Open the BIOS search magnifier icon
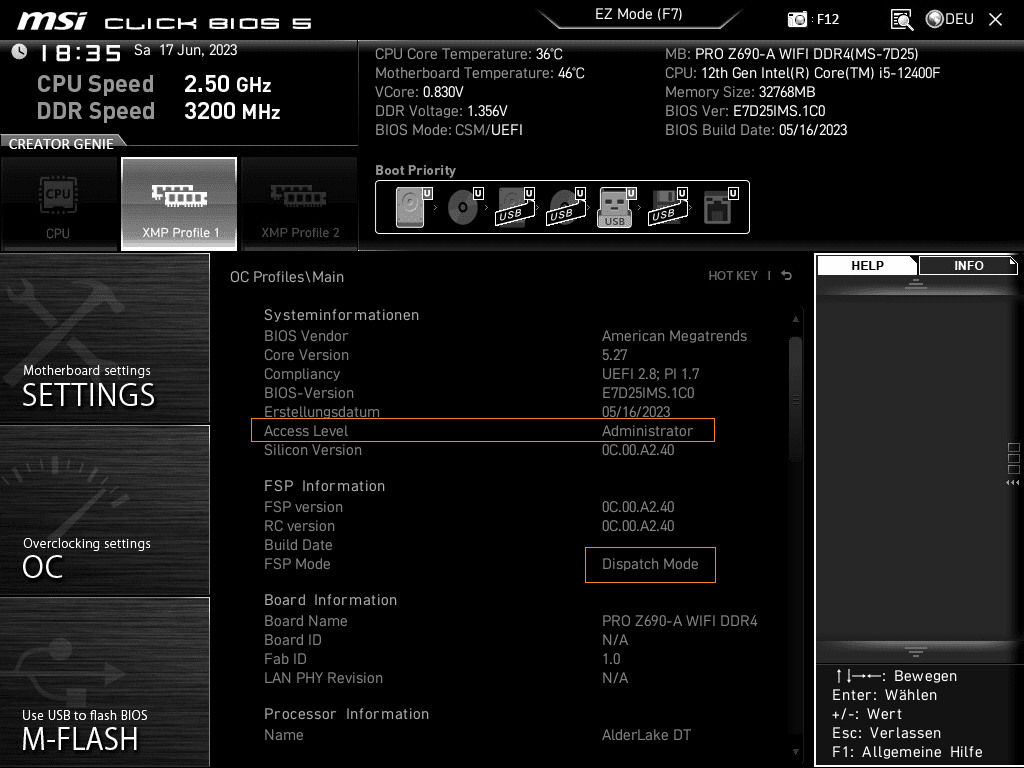The height and width of the screenshot is (768, 1024). click(x=901, y=20)
